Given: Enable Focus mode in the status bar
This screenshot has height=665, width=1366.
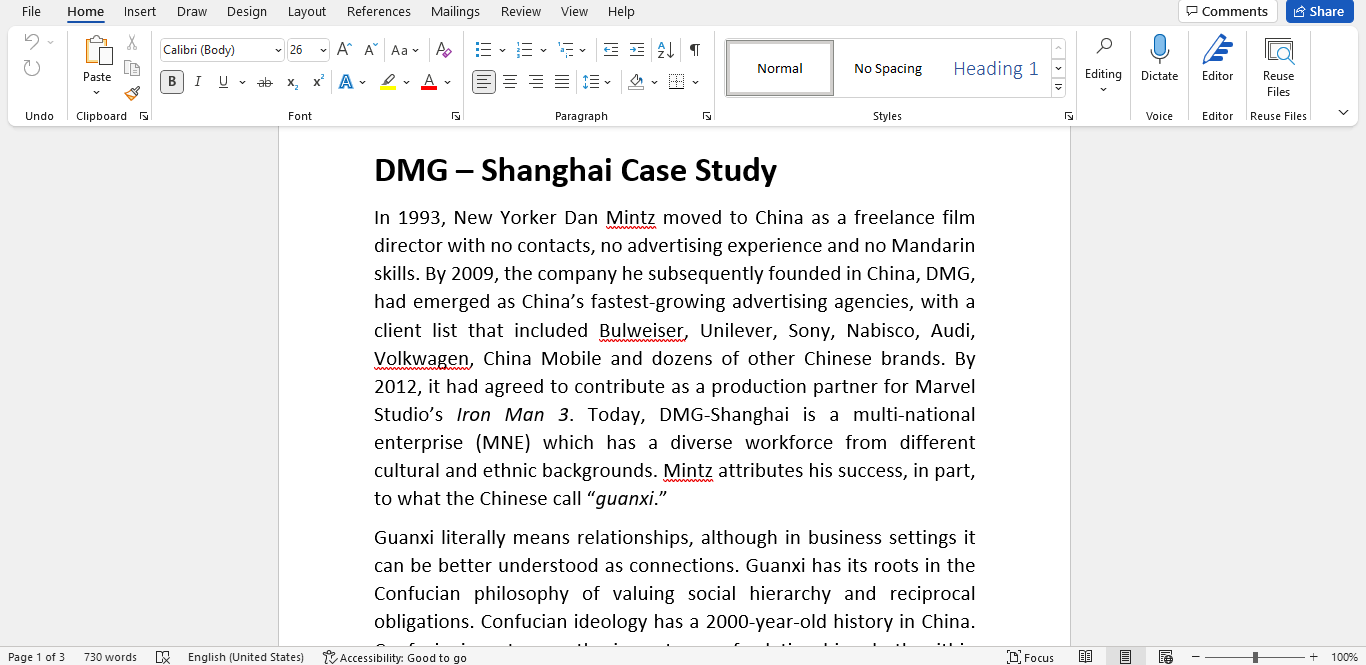Looking at the screenshot, I should 1030,657.
